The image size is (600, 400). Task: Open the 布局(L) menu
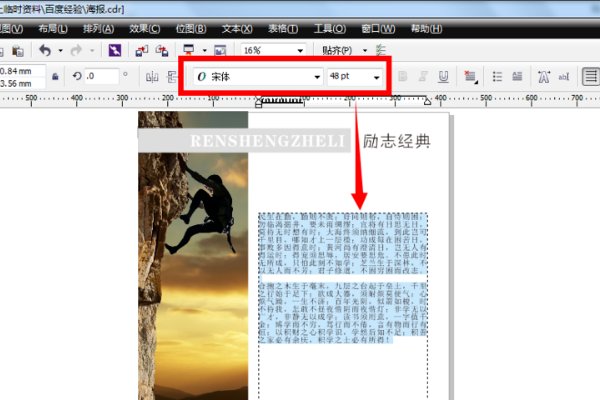53,29
